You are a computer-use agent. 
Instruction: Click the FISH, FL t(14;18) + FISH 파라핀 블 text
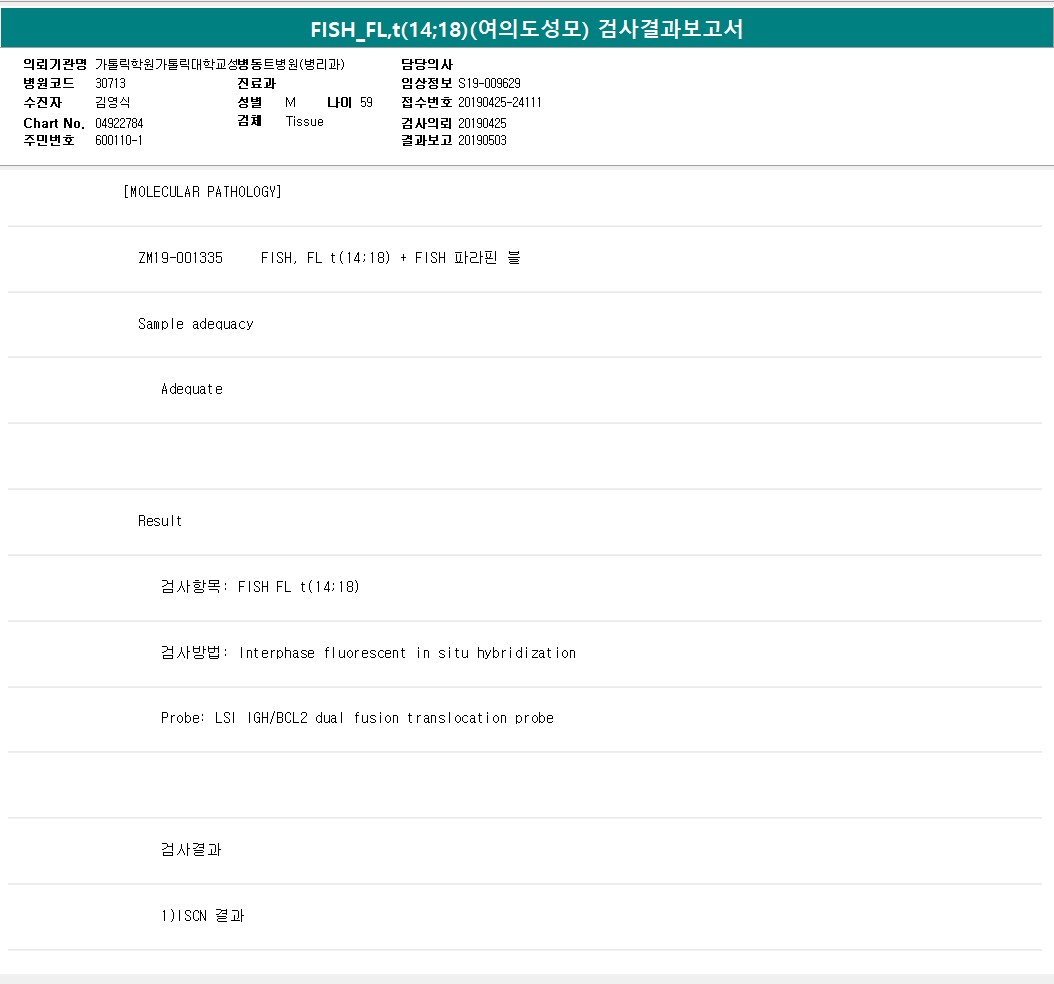(x=391, y=258)
